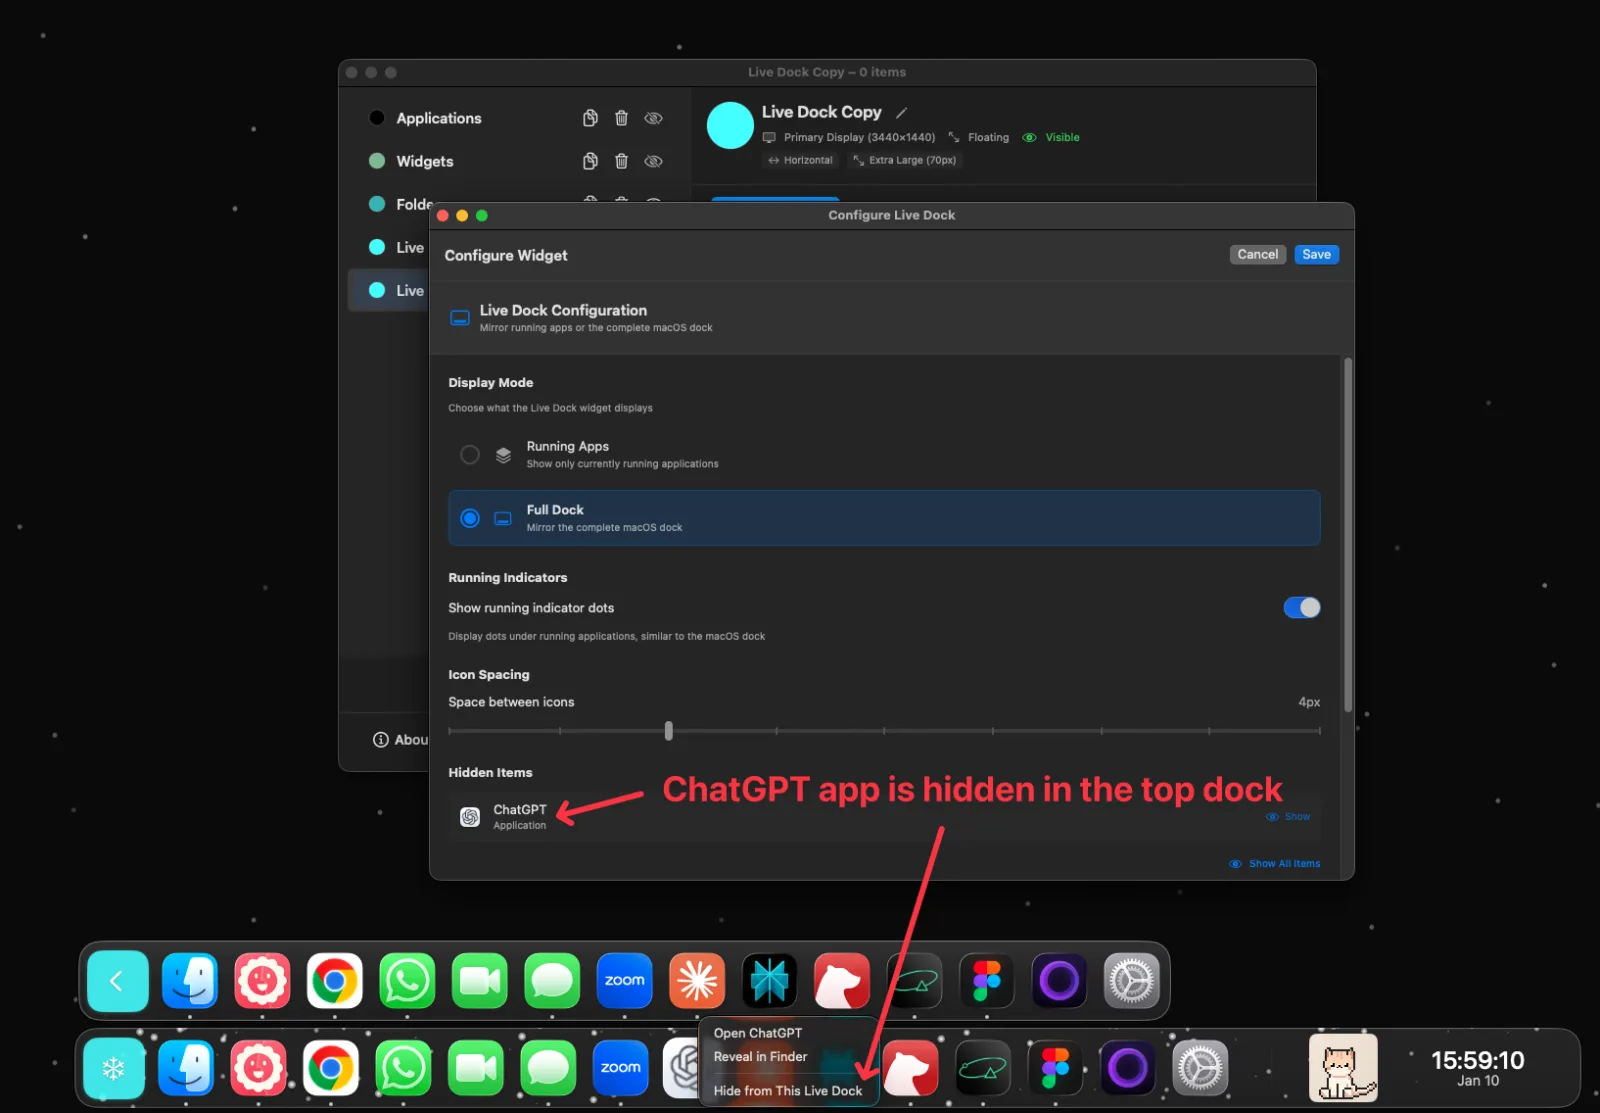Click pencil icon to rename Live Dock Copy
Image resolution: width=1600 pixels, height=1113 pixels.
pyautogui.click(x=901, y=113)
